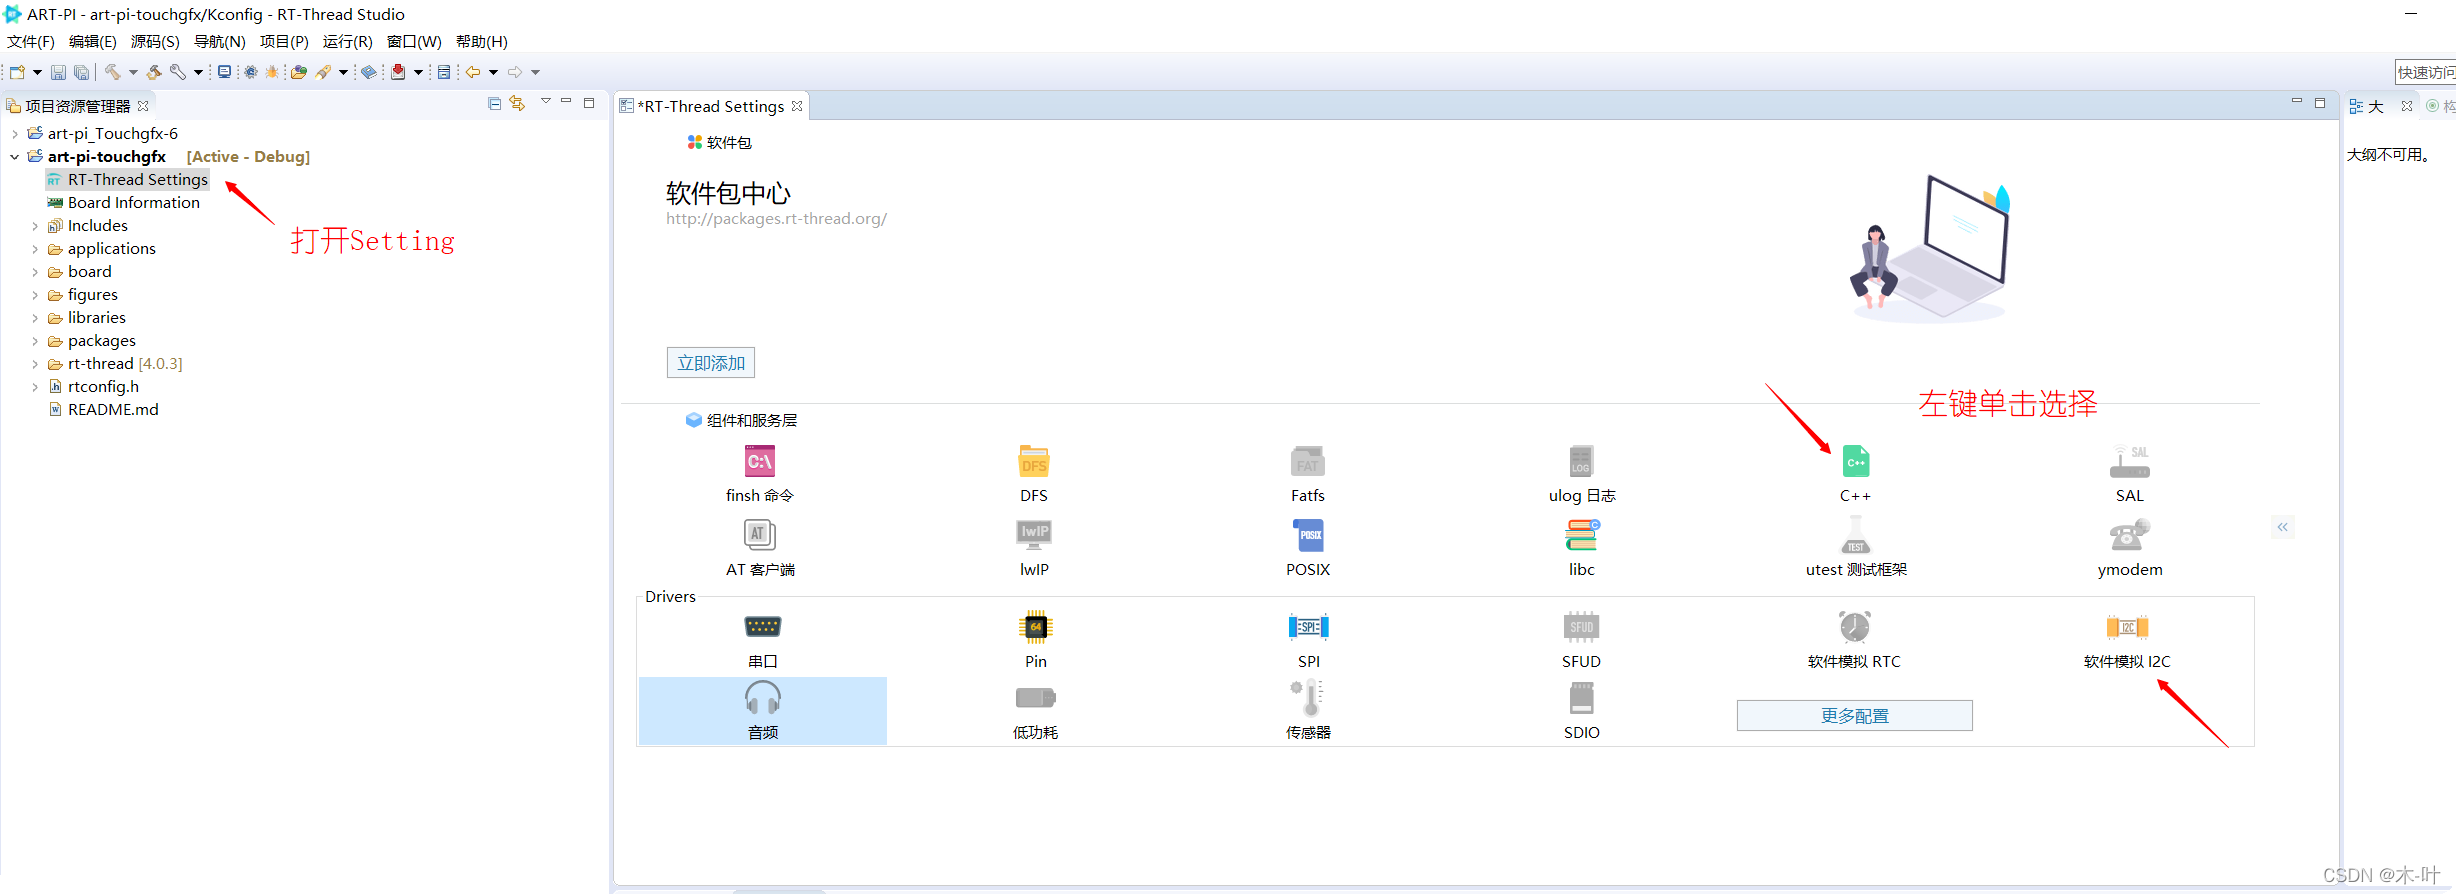Select the 音频 driver icon

pos(762,697)
